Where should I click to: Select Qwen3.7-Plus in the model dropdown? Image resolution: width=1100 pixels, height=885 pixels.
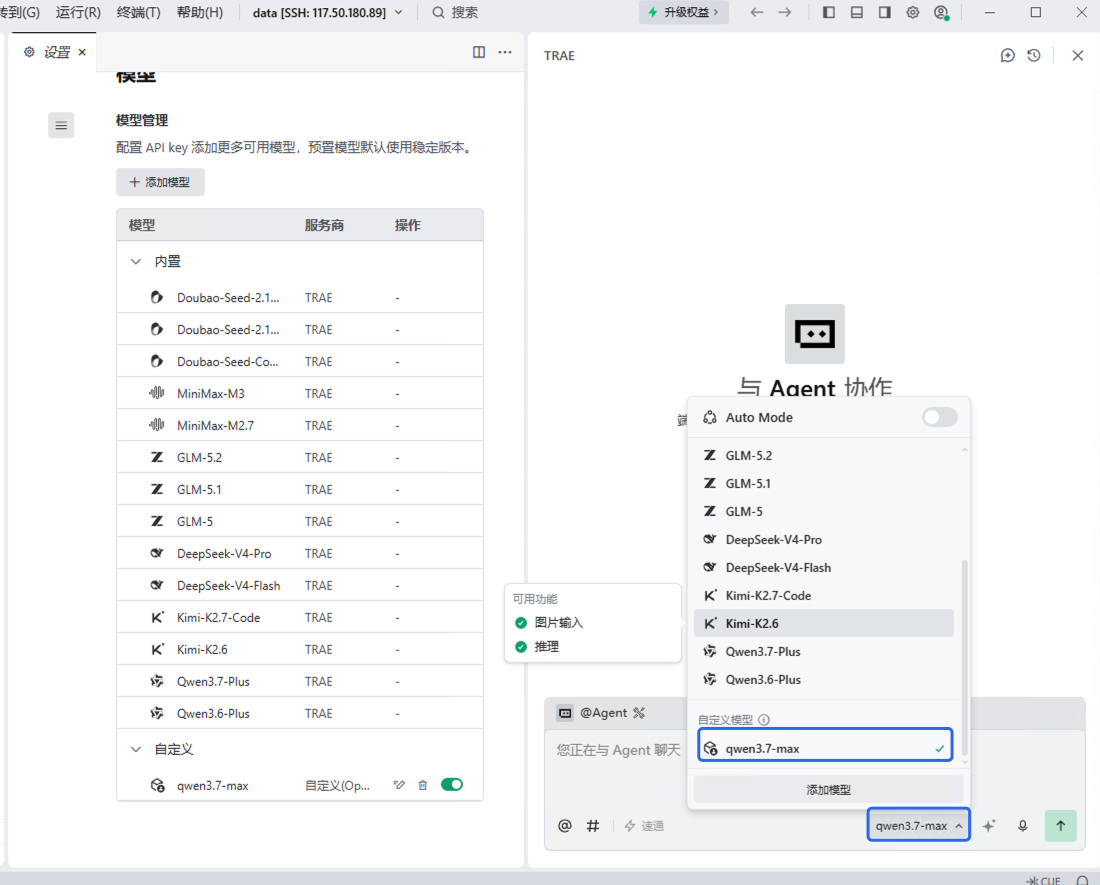(824, 651)
